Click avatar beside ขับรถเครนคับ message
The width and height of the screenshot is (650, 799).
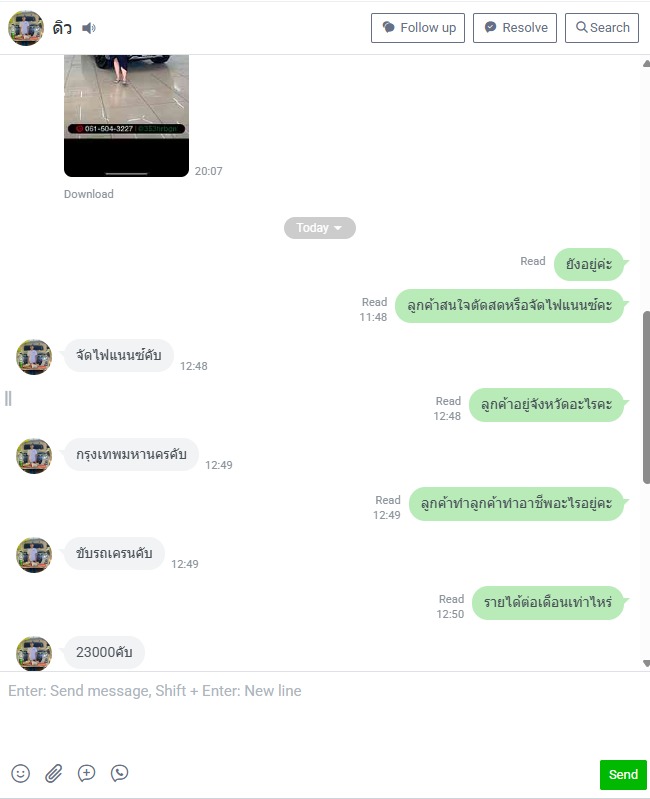34,555
